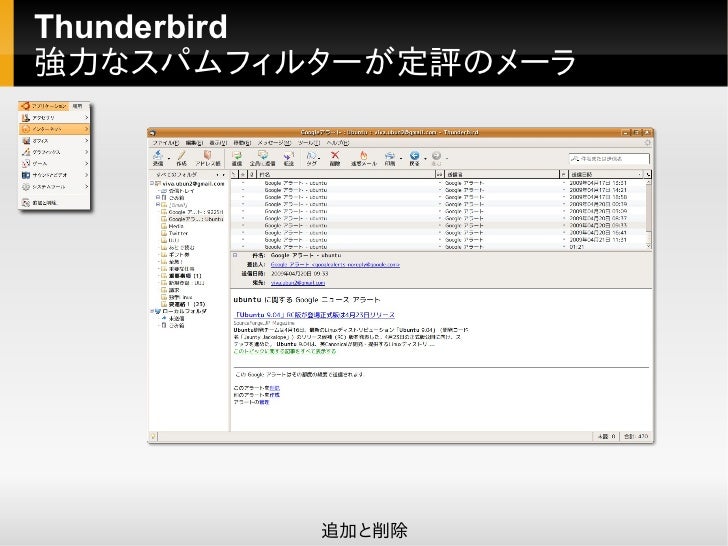Expand the ごみ箱 folder under the Gmail account
Screen dimensions: 728x546
point(157,197)
